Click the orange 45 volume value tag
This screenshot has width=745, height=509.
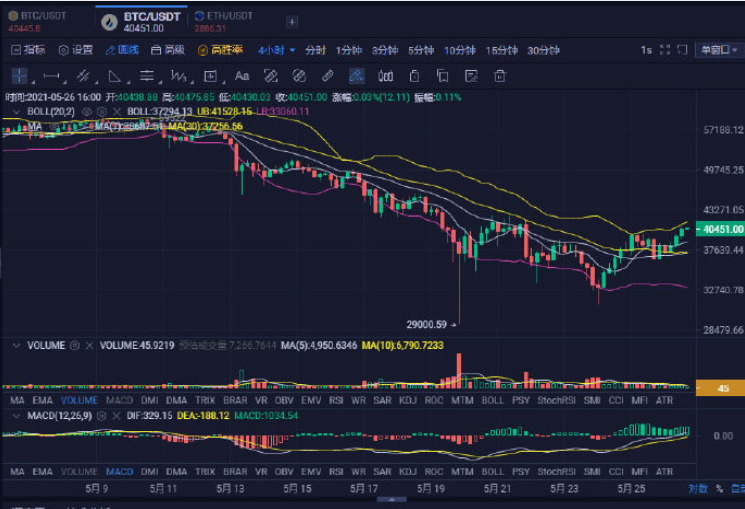pyautogui.click(x=720, y=388)
